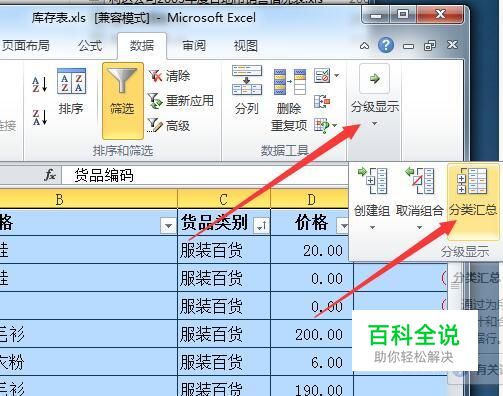Click the Outline (分级显示) group button
This screenshot has height=396, width=503.
click(375, 95)
